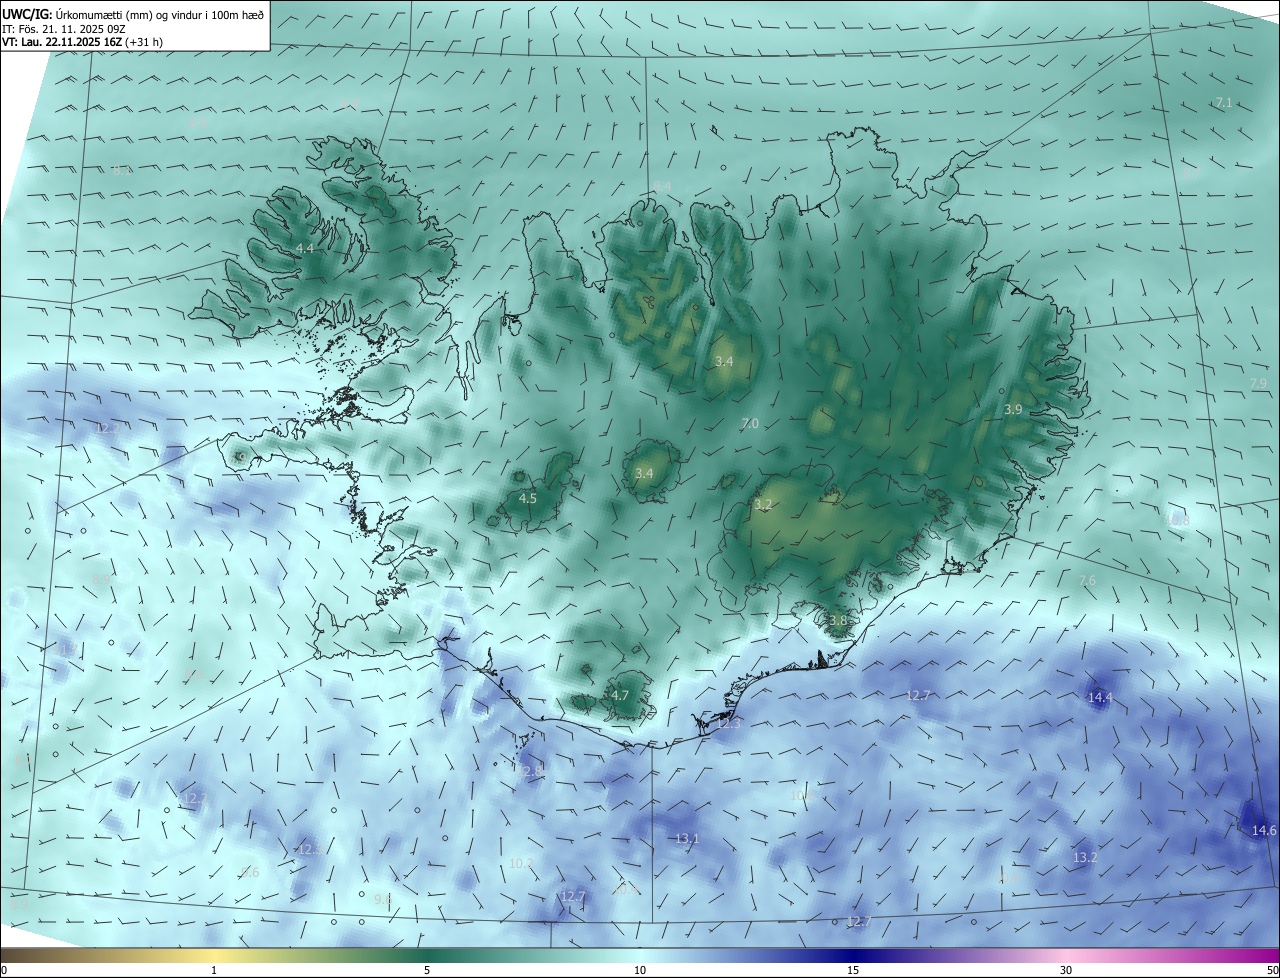Screen dimensions: 1280x978
Task: Click the 3.9 value in the east
Action: pyautogui.click(x=1013, y=410)
